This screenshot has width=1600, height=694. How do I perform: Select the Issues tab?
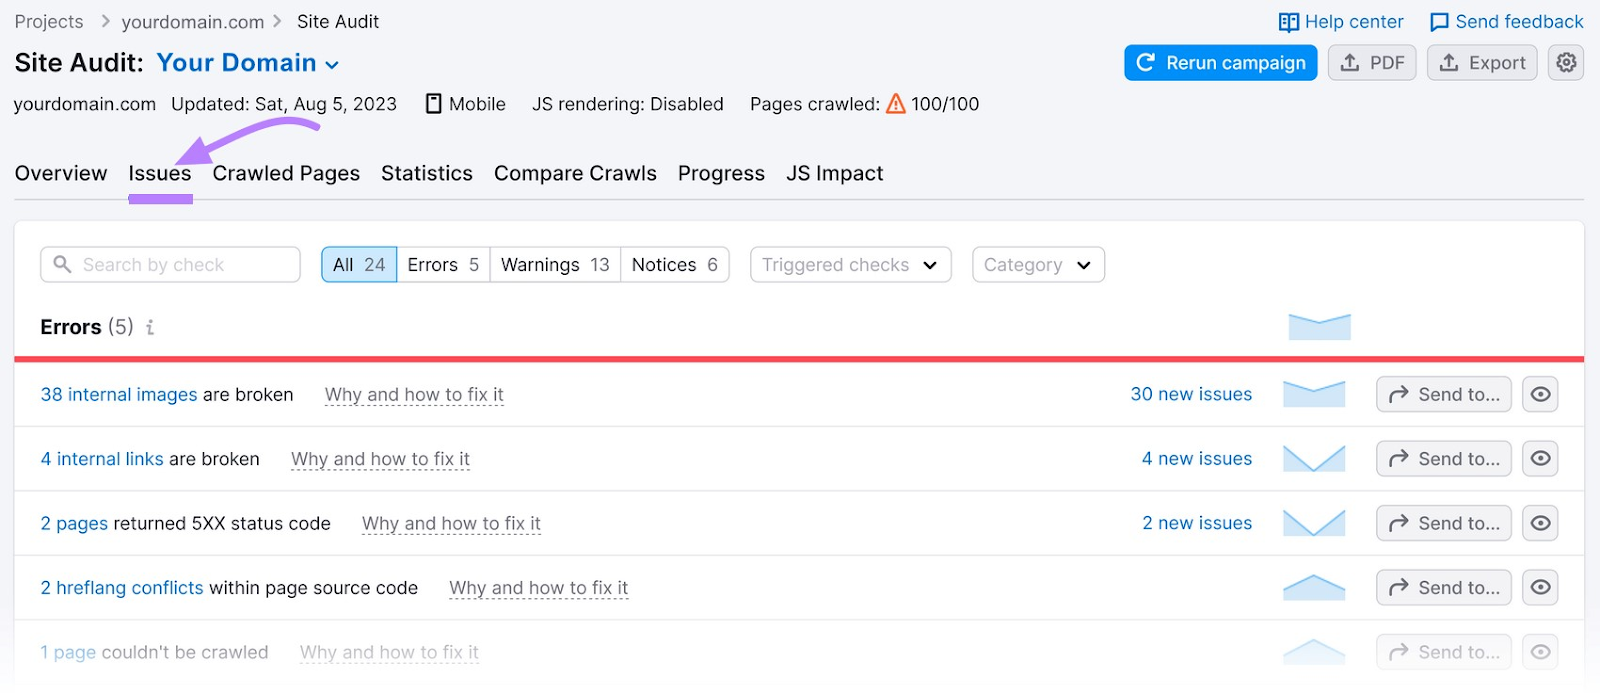pyautogui.click(x=160, y=173)
